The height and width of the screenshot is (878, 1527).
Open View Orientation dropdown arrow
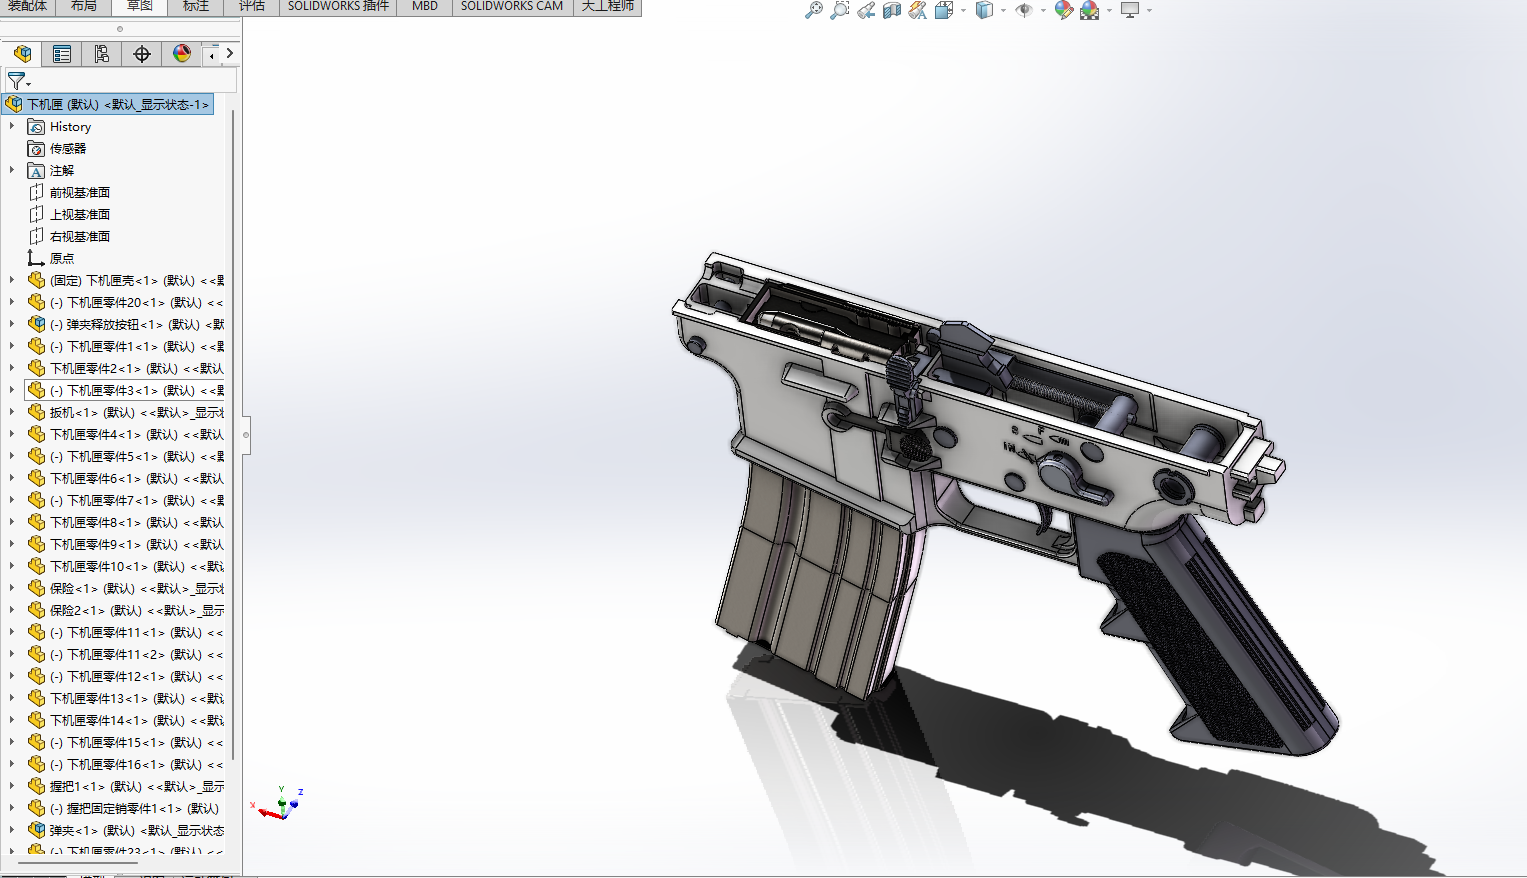click(963, 11)
